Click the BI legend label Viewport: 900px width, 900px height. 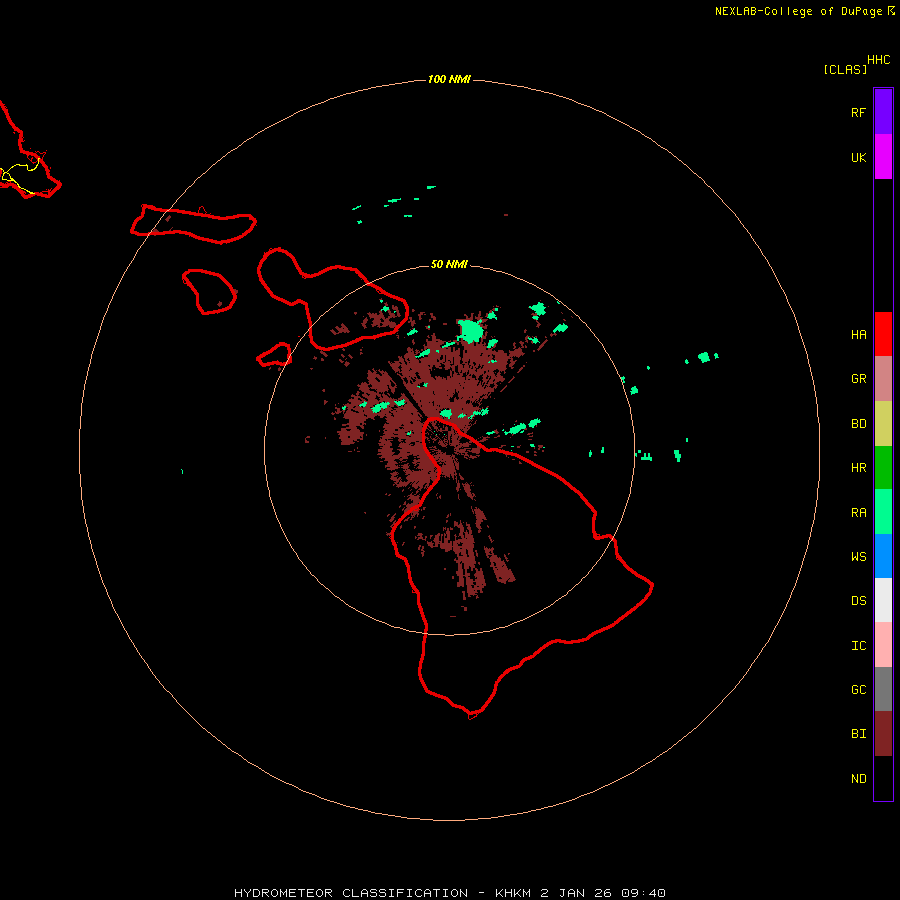click(858, 734)
